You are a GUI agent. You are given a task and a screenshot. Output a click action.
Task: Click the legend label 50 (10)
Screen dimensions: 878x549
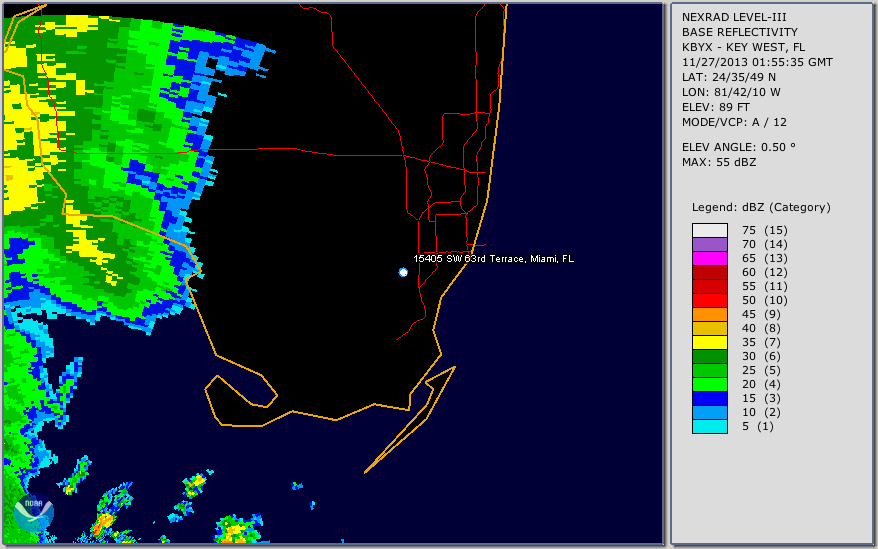coord(765,300)
